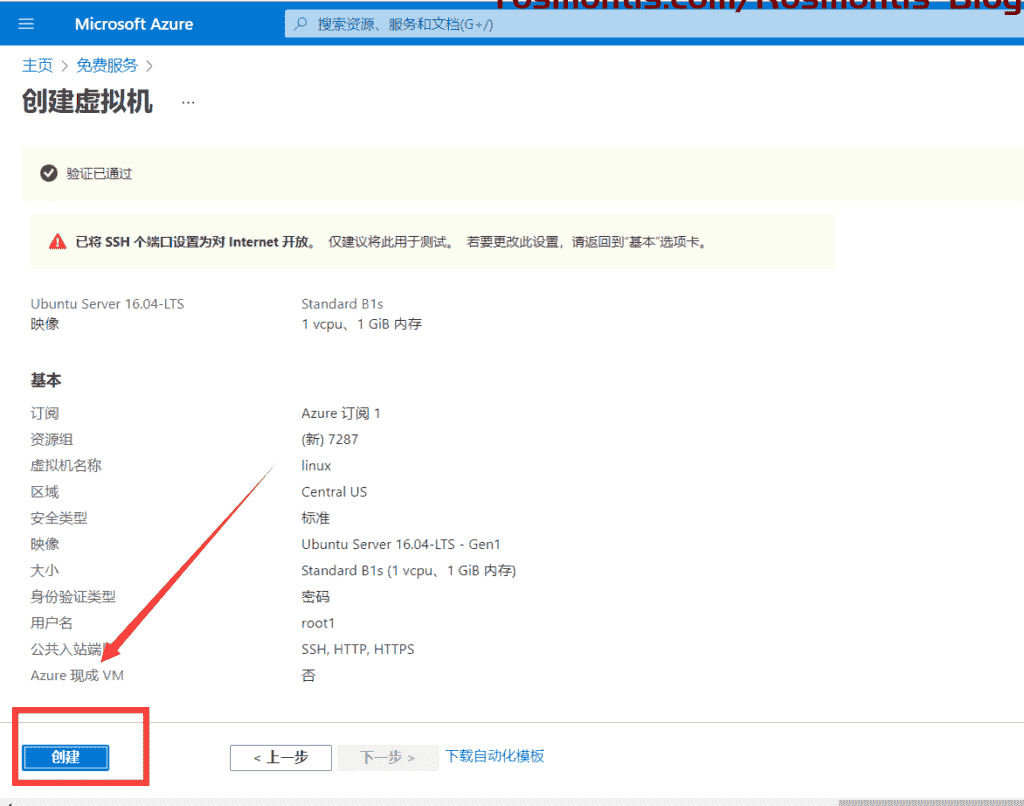The image size is (1024, 806).
Task: Click the blue 创建 button
Action: 65,757
